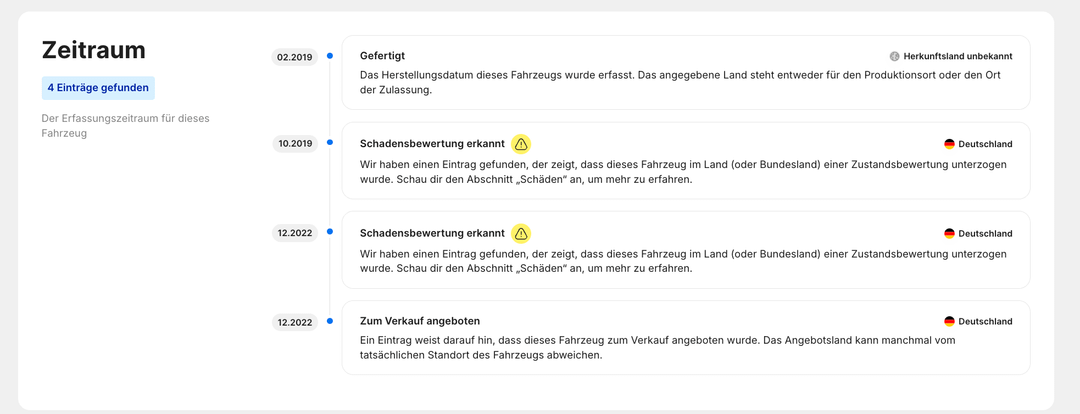The image size is (1080, 414).
Task: Click the timeline dot of the 12.2022 Schadensbewertung entry
Action: coord(330,231)
